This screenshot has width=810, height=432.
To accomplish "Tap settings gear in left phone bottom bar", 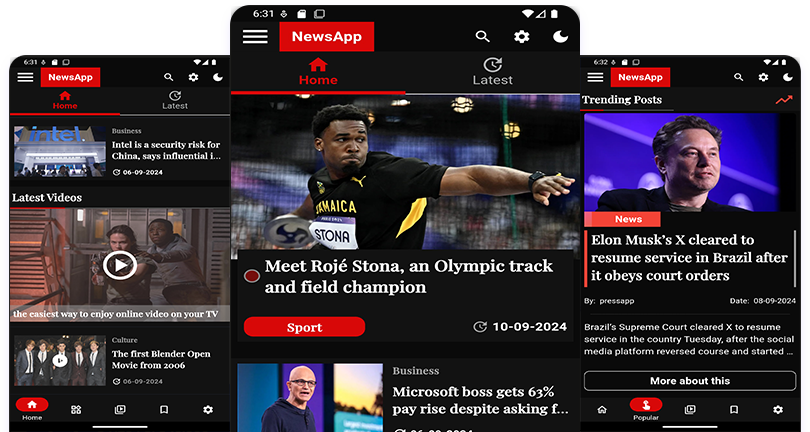I will [208, 410].
